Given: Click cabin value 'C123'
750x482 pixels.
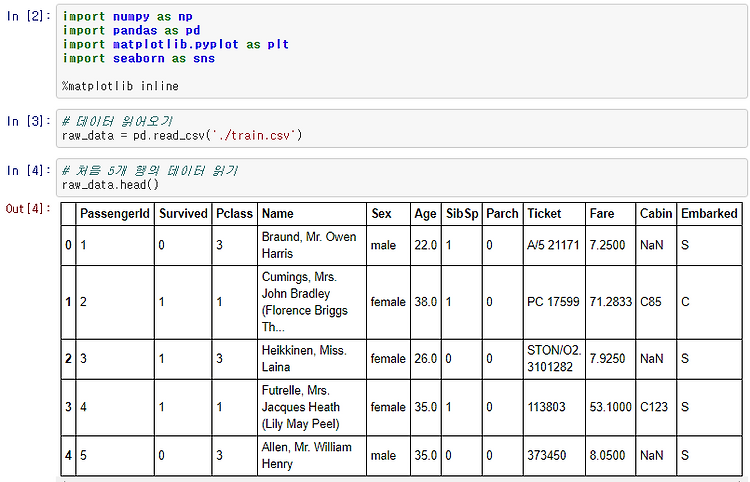Looking at the screenshot, I should point(653,407).
